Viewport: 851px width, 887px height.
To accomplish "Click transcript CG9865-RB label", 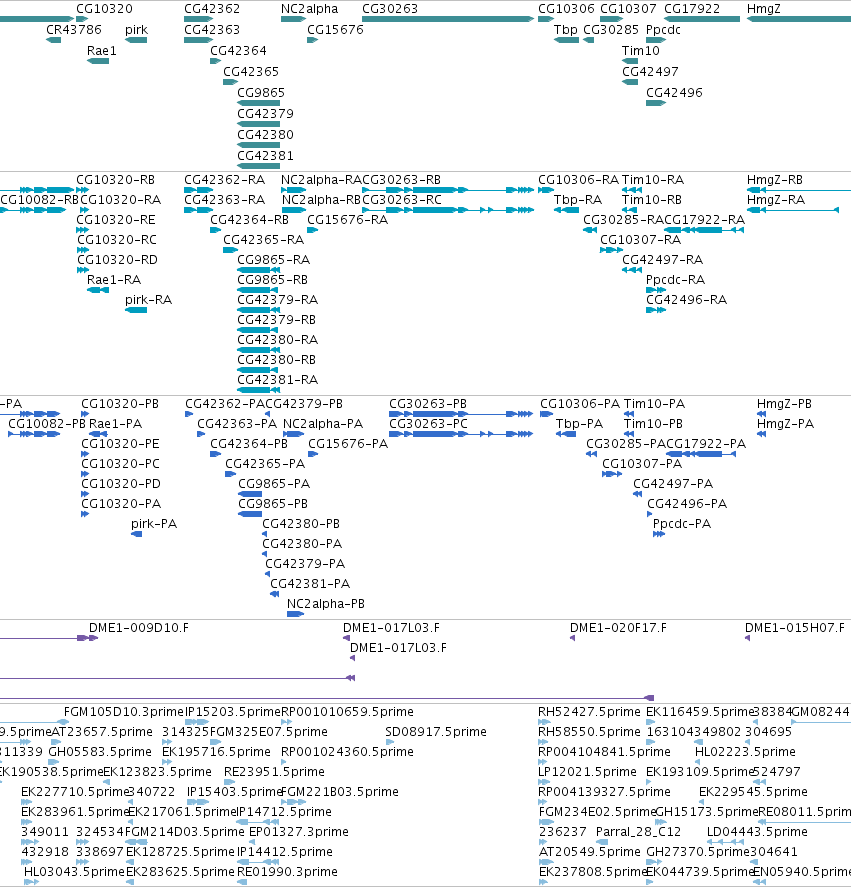I will point(272,279).
